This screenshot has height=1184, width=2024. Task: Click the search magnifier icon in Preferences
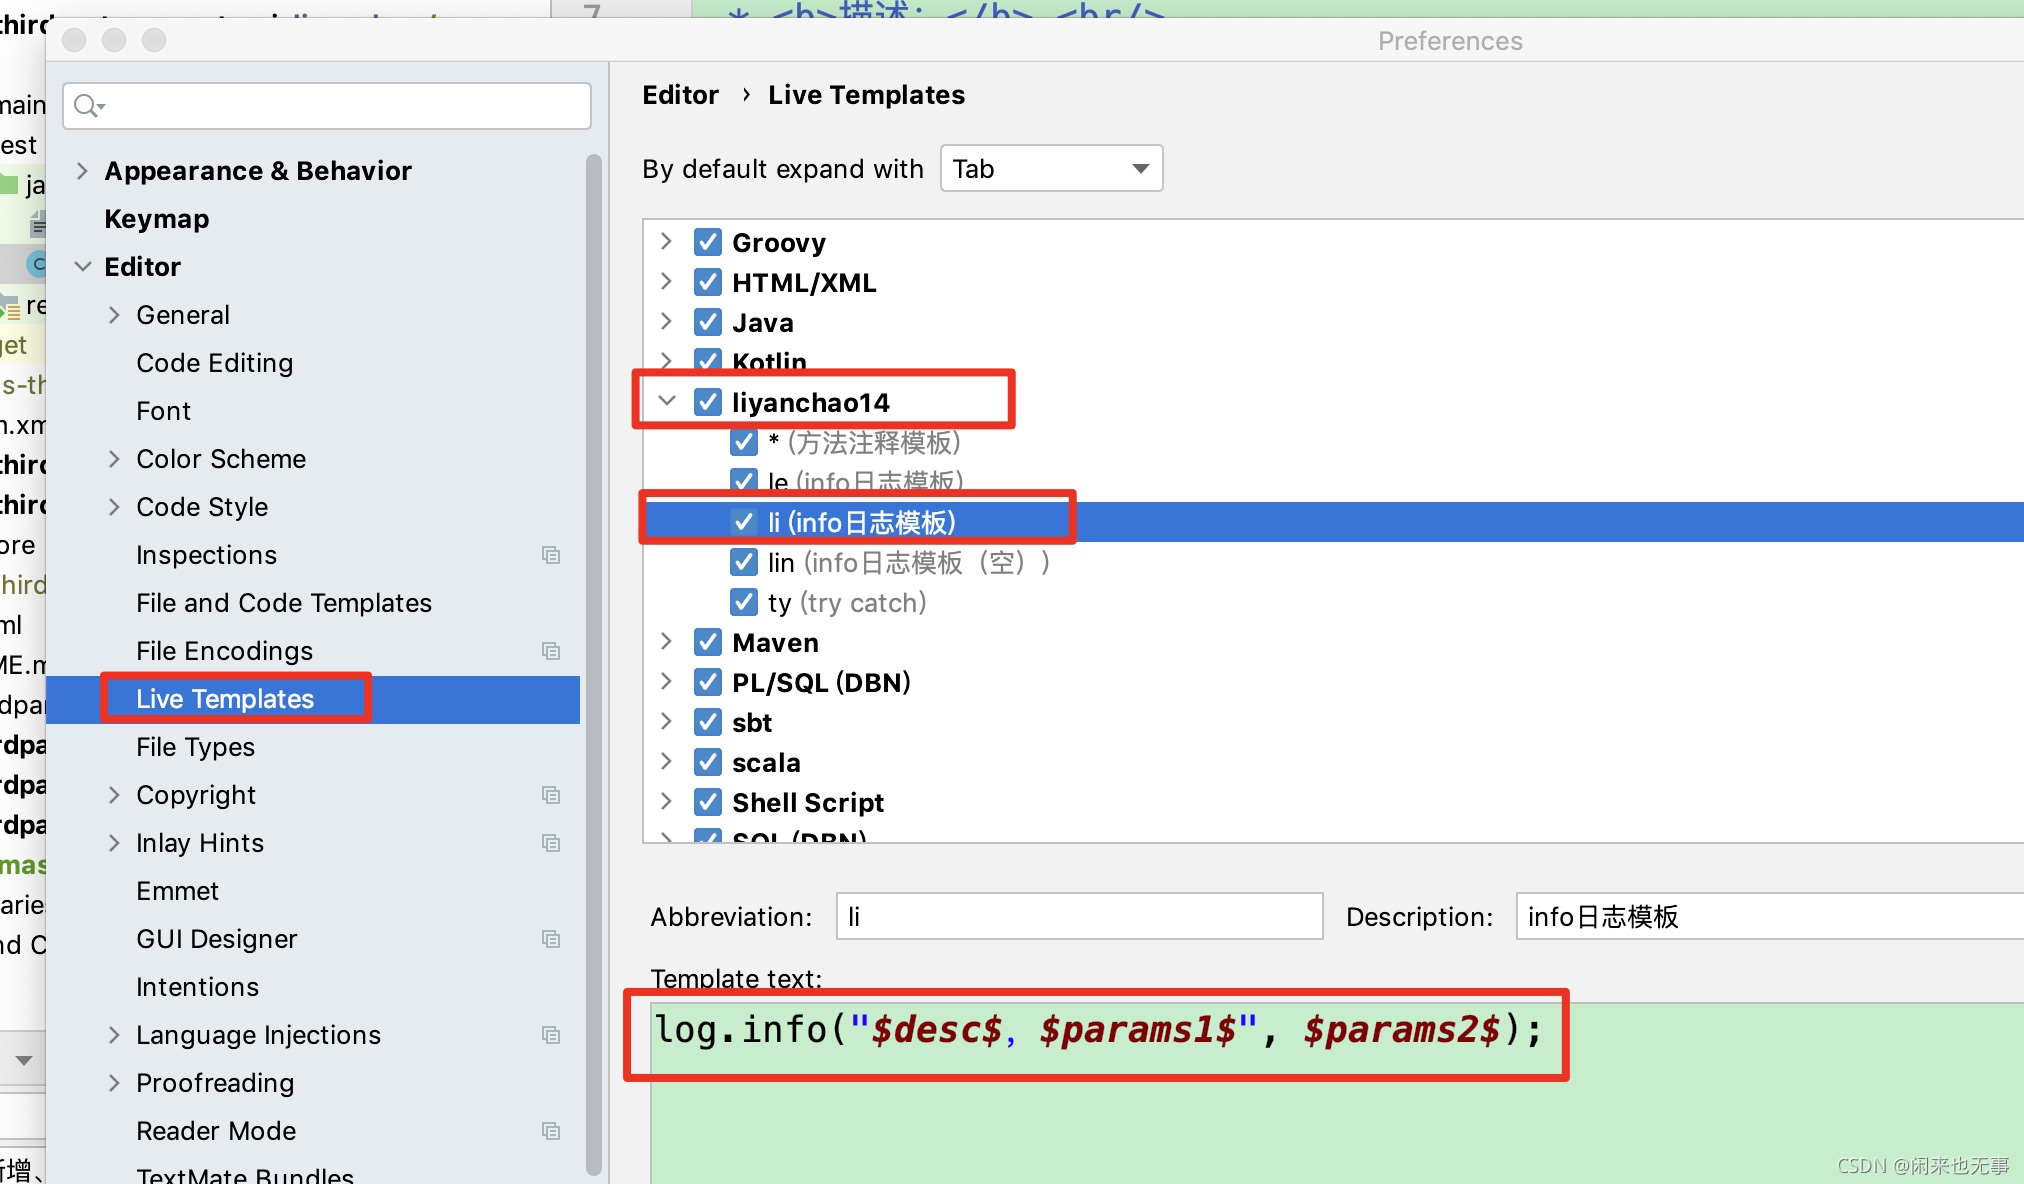[88, 105]
